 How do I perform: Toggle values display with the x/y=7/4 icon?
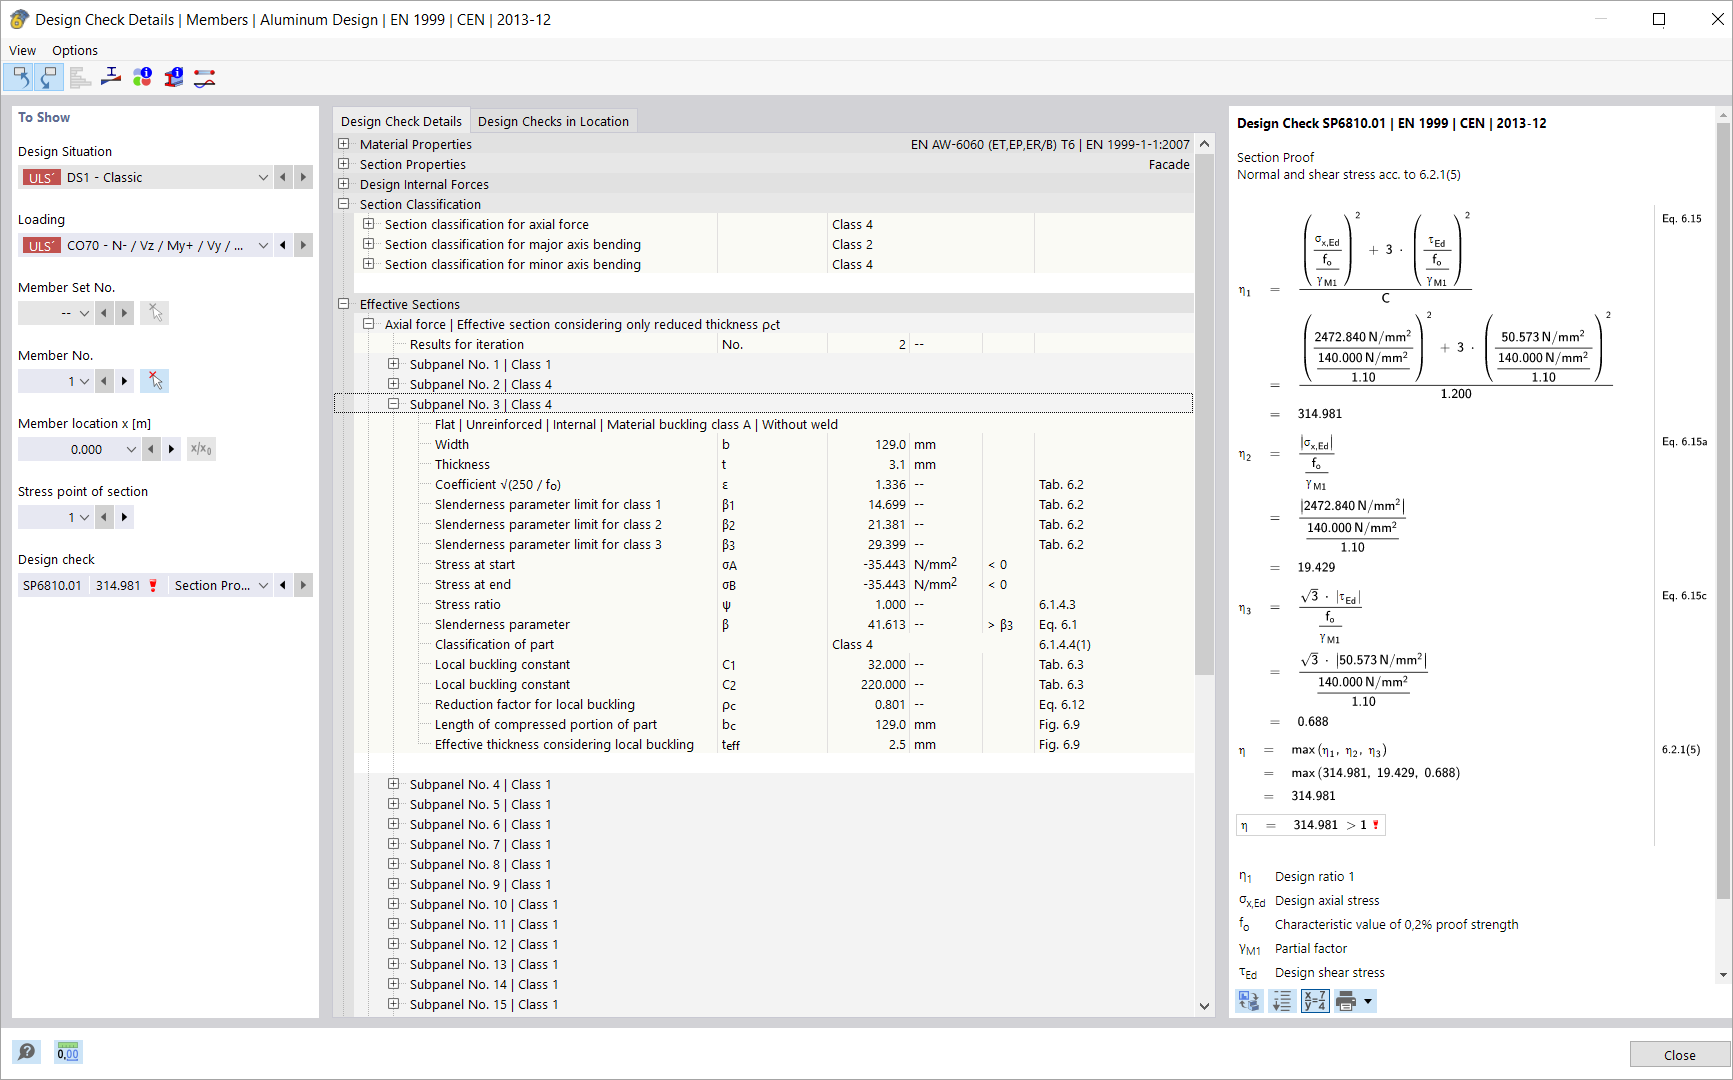tap(1314, 1000)
